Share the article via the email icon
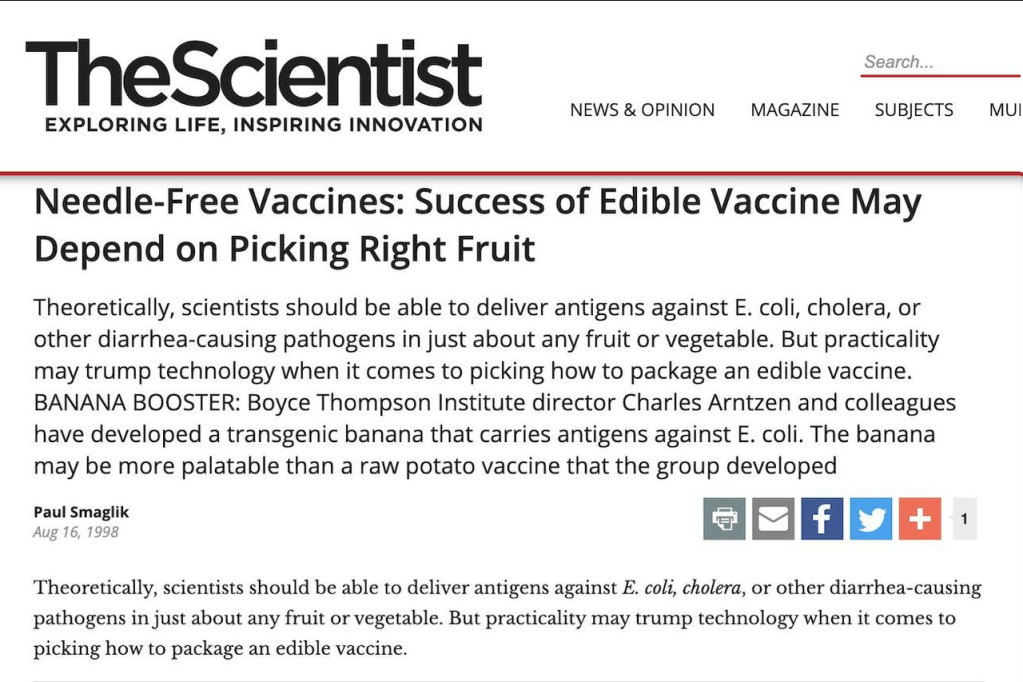The height and width of the screenshot is (682, 1023). [773, 519]
